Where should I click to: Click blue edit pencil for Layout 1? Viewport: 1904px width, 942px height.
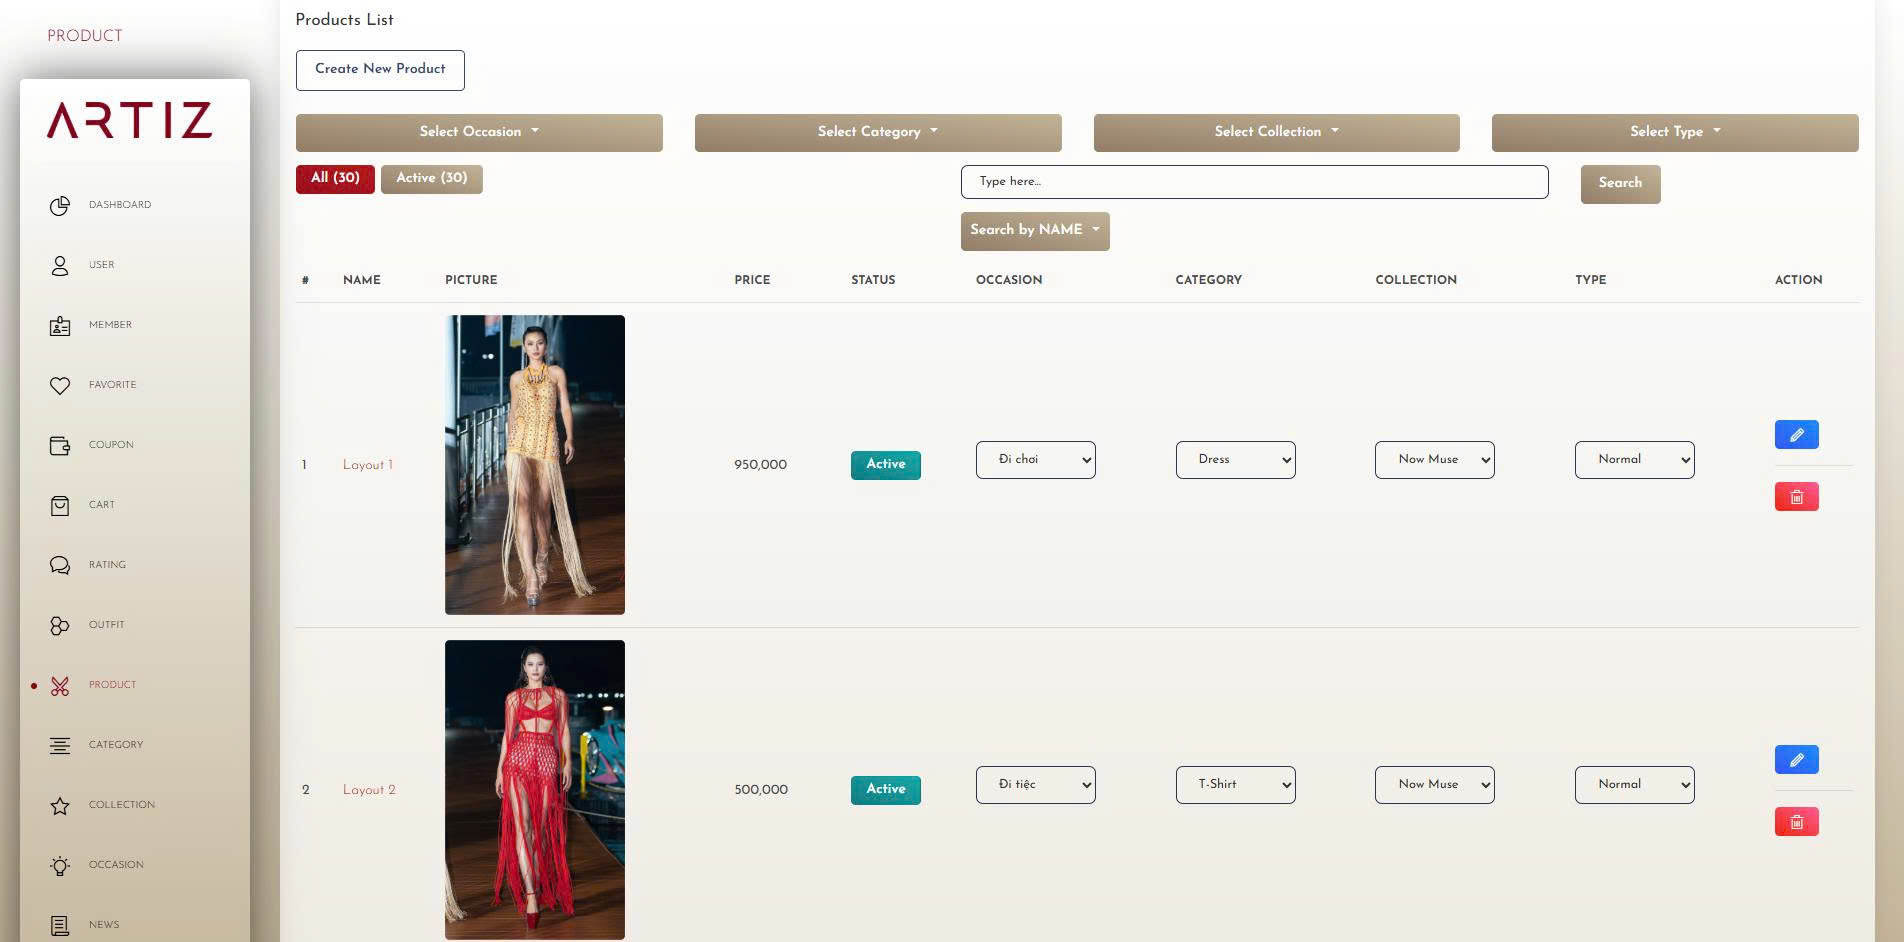click(1796, 435)
